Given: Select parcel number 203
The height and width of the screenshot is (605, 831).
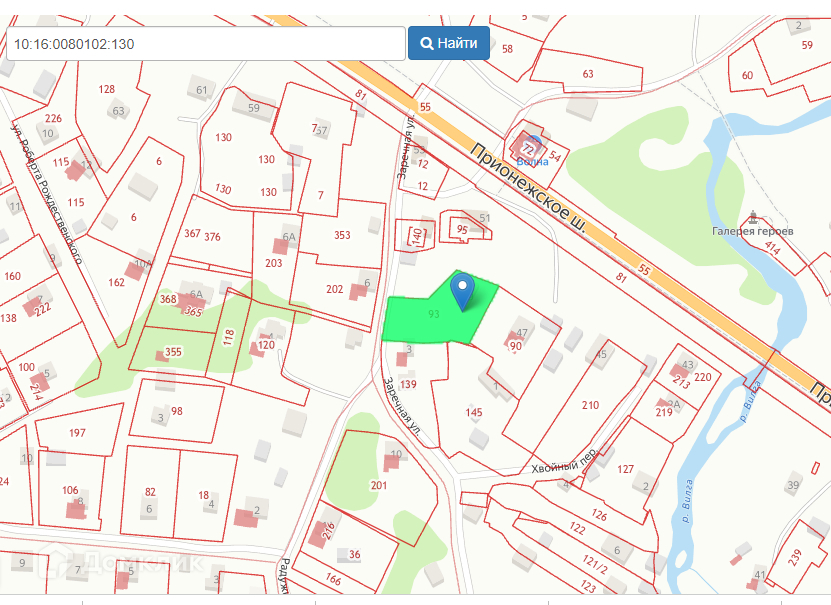Looking at the screenshot, I should pos(273,263).
